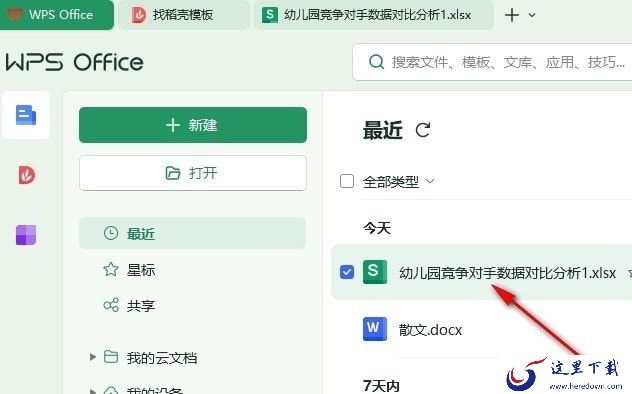The width and height of the screenshot is (632, 394).
Task: Click the WPS Office logo in the first tab
Action: pos(14,15)
